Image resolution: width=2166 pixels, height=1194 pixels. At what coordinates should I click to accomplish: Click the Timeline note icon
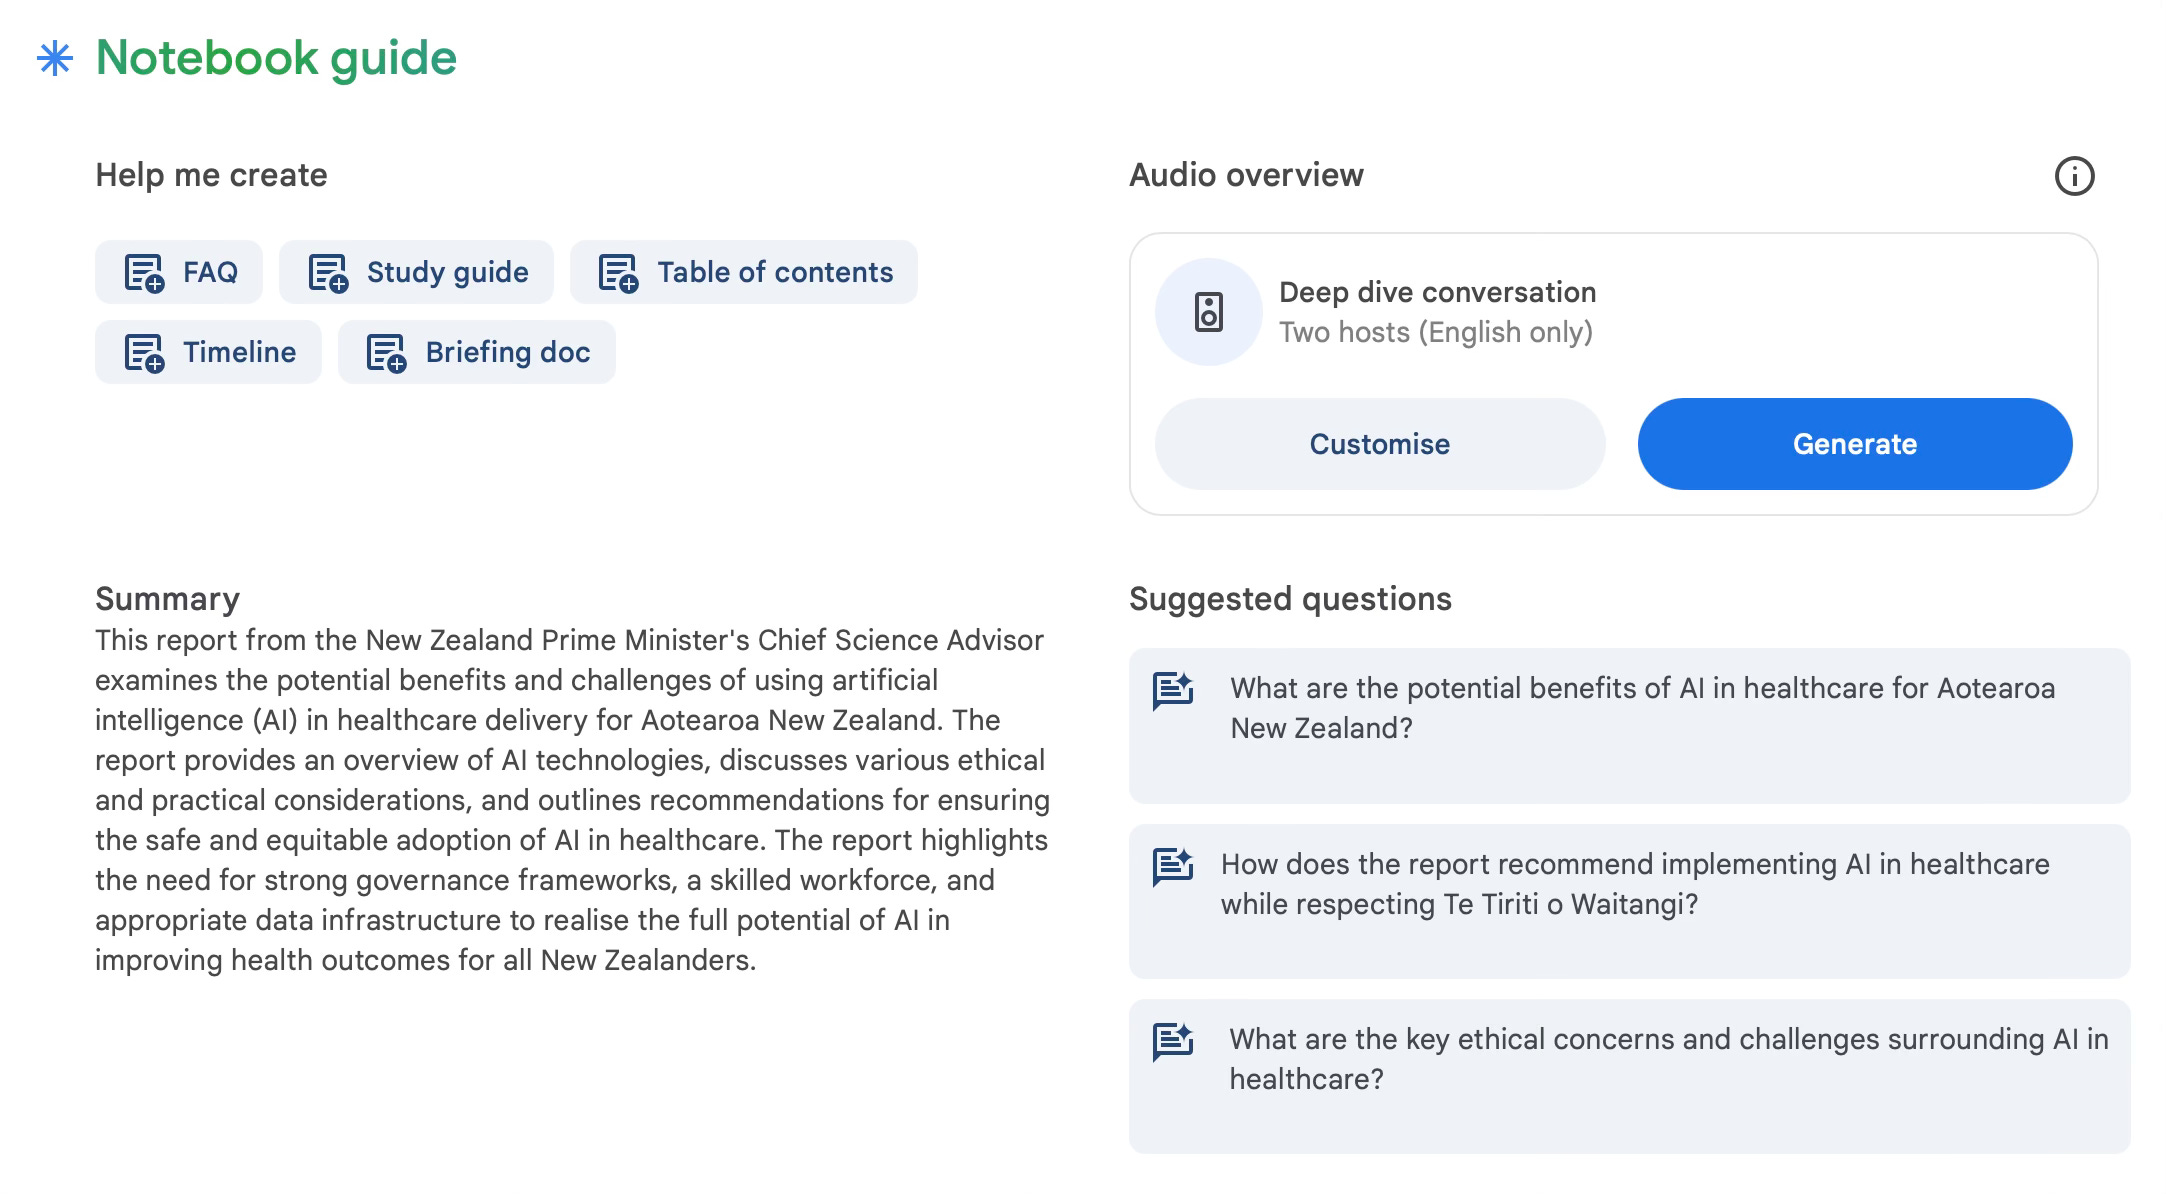pos(144,352)
